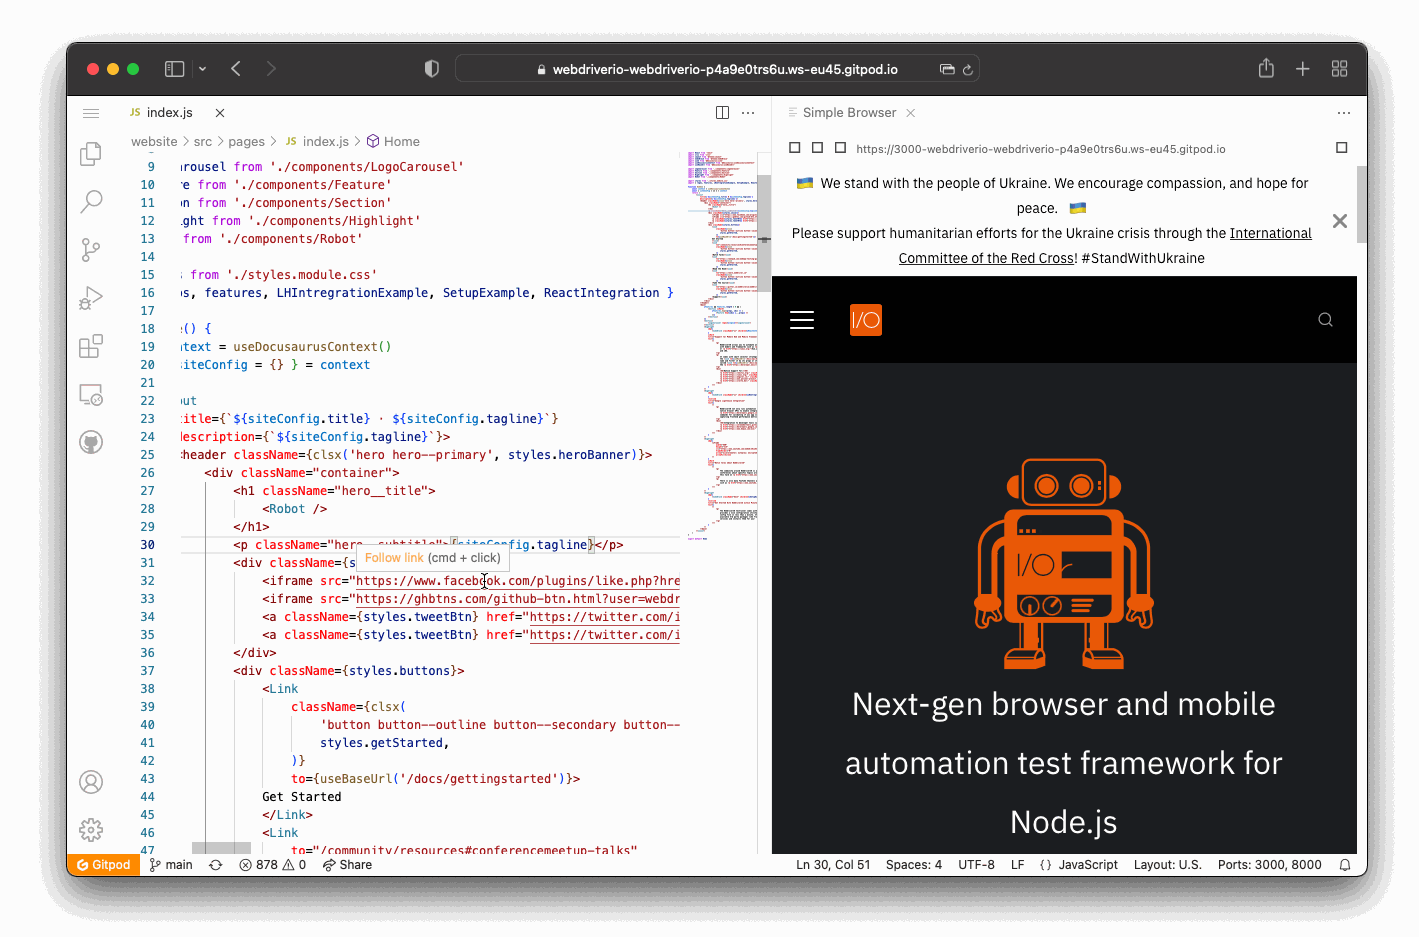Open the Explorer view in the activity bar
The height and width of the screenshot is (937, 1419).
[91, 153]
